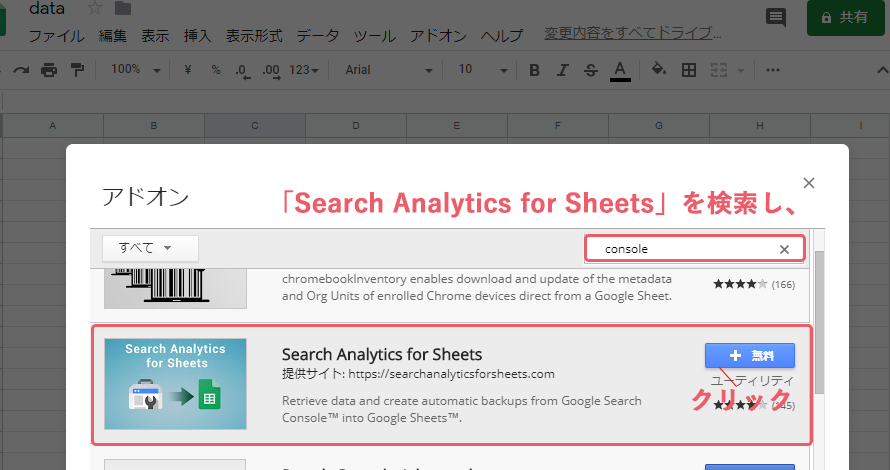Click the + 無料 button for Search Analytics
Screen dimensions: 890x470
(750, 356)
